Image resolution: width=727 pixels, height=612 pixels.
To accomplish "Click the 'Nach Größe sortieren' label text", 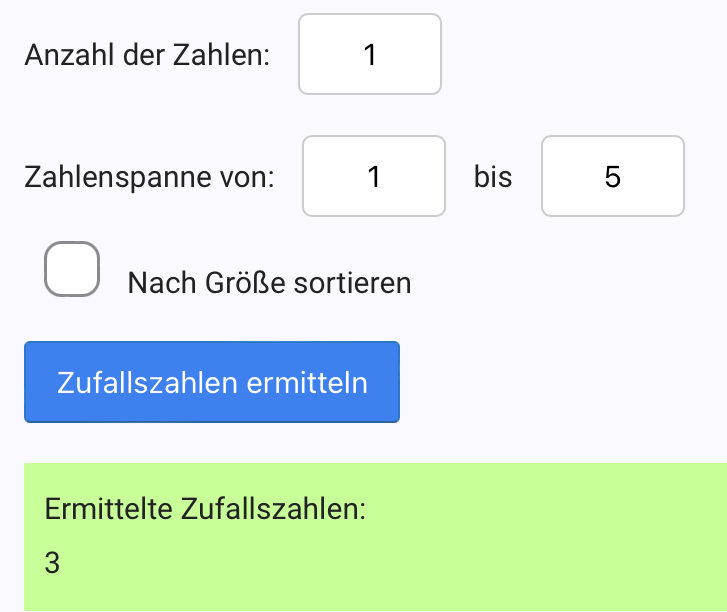I will point(269,283).
